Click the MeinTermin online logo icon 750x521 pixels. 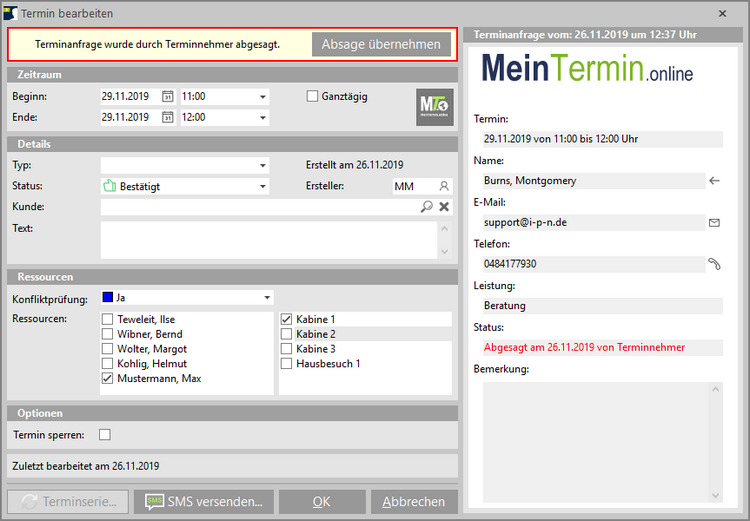click(x=434, y=107)
